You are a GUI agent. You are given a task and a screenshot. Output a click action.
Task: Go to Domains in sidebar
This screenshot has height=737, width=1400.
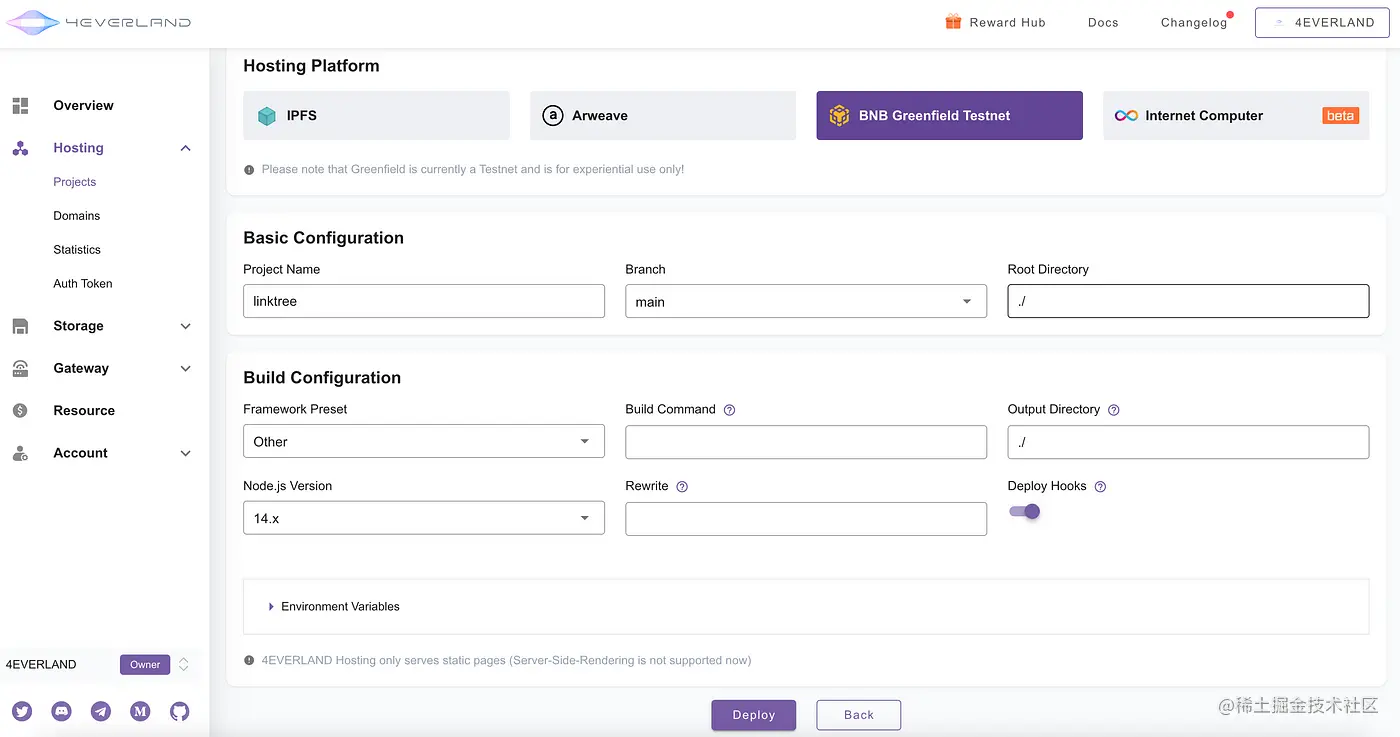click(x=77, y=216)
